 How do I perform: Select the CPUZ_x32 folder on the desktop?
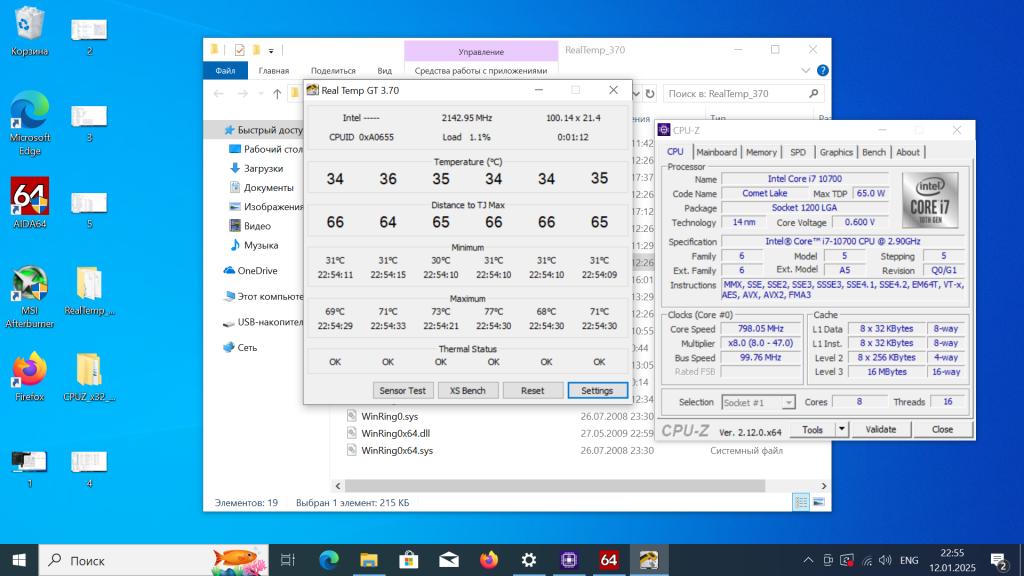coord(89,377)
